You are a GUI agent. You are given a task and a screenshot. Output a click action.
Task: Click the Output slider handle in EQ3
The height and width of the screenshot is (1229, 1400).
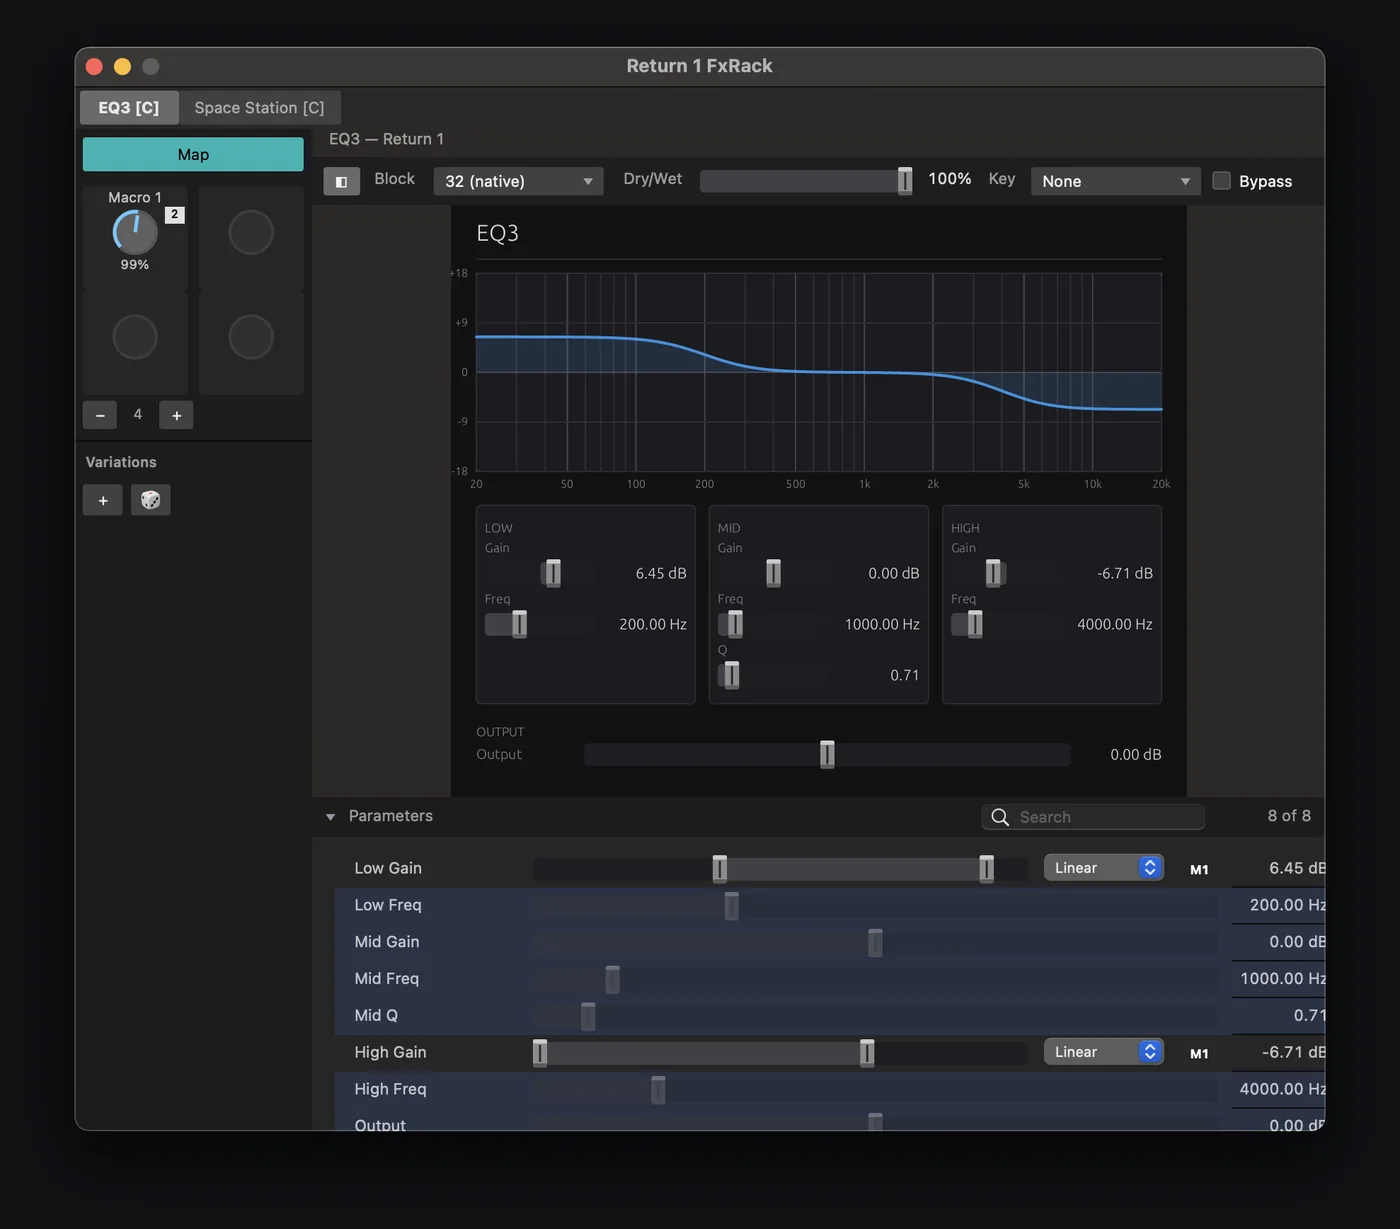pyautogui.click(x=827, y=754)
